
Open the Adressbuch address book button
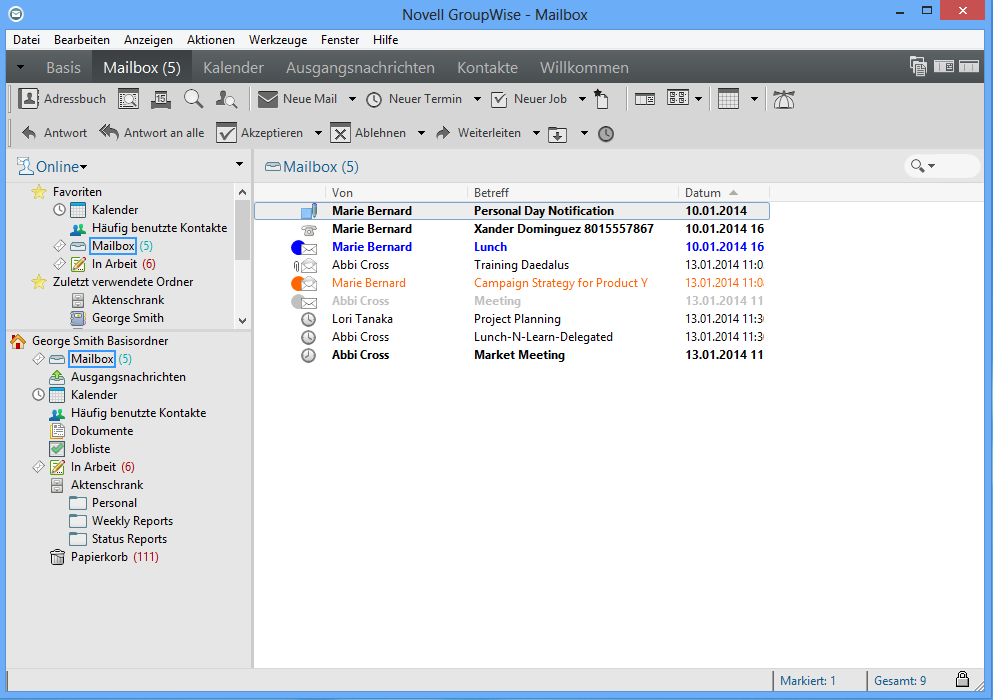(62, 99)
